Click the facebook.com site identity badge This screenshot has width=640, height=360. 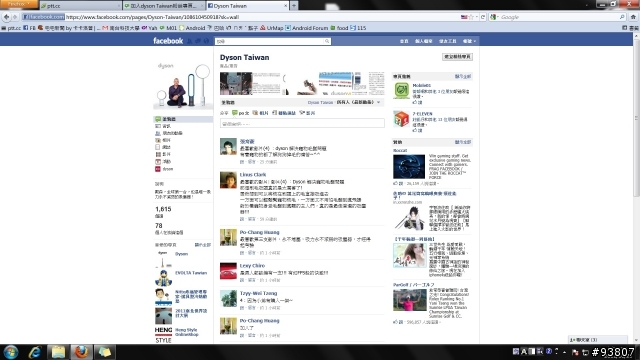point(44,17)
